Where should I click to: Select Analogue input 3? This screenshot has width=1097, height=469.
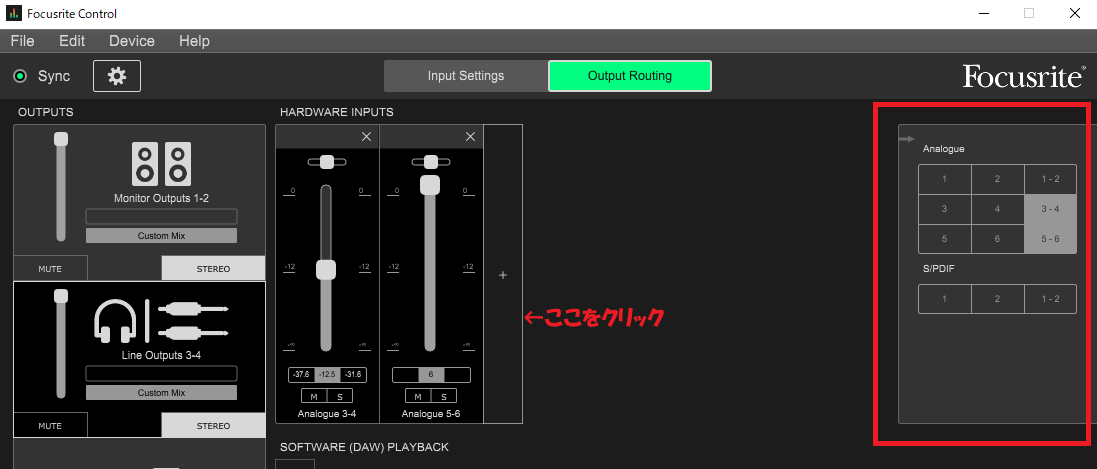(944, 209)
